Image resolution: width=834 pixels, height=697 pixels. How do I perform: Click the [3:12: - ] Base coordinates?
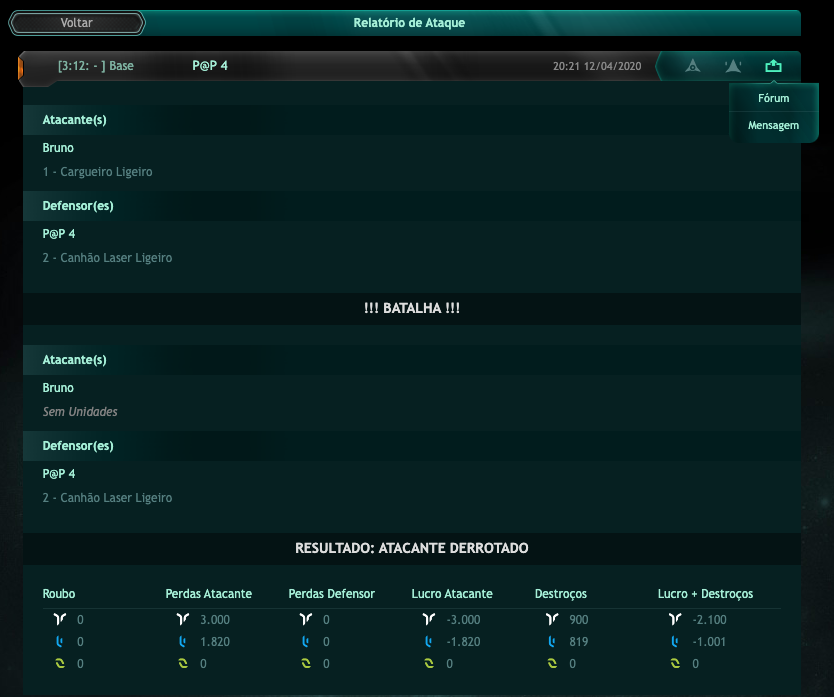click(96, 66)
